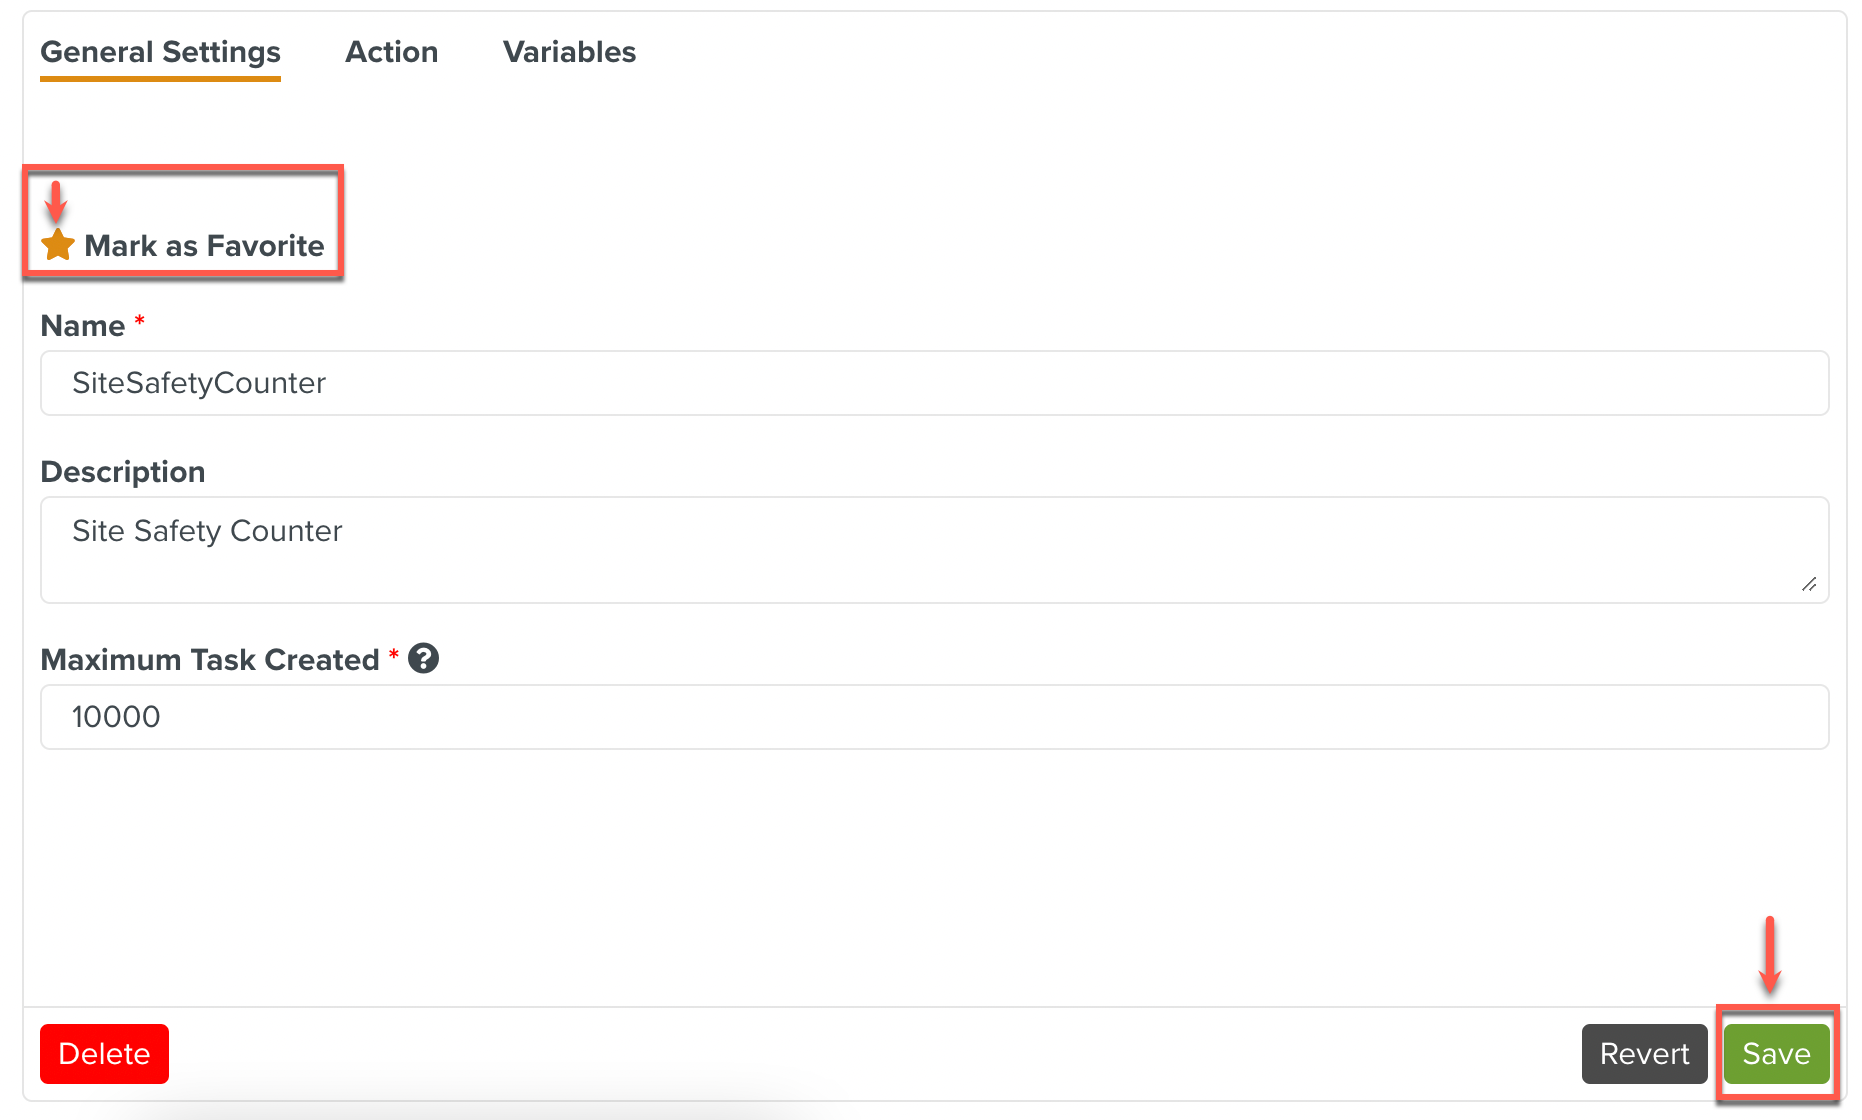Viewport: 1862px width, 1120px height.
Task: Click the red arrow above the star
Action: (56, 201)
